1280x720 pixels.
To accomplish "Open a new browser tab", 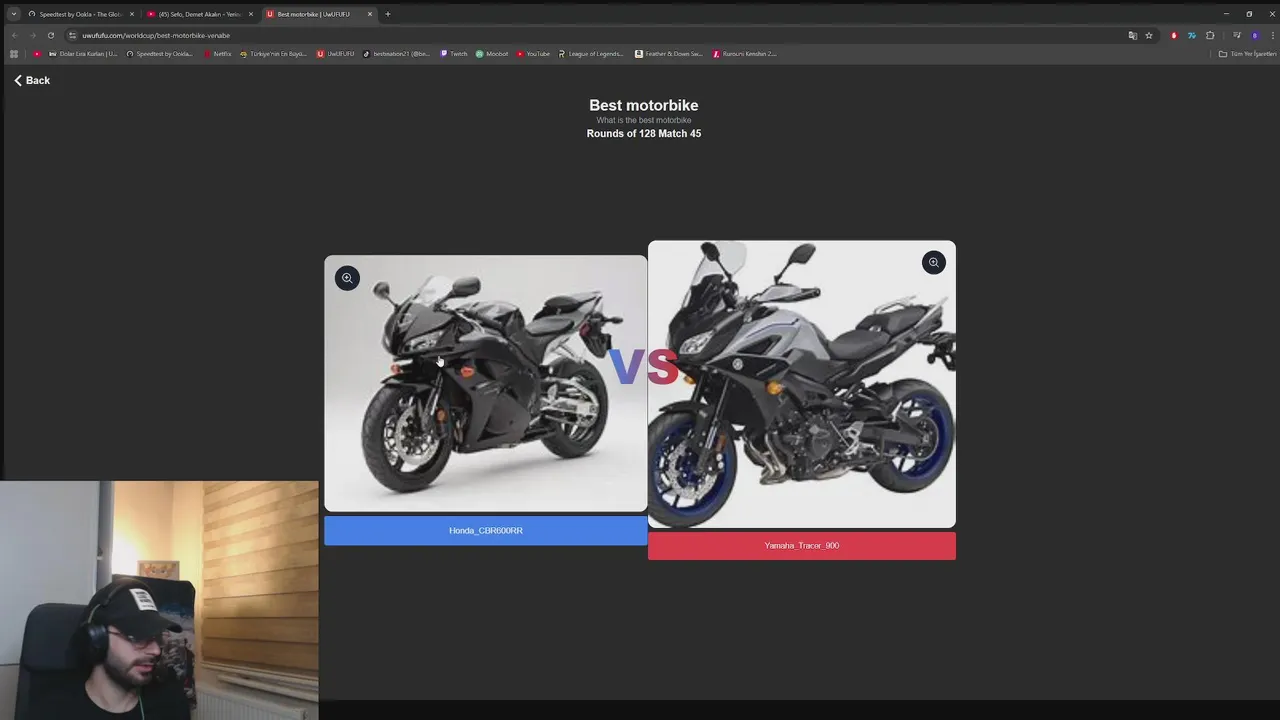I will click(388, 14).
